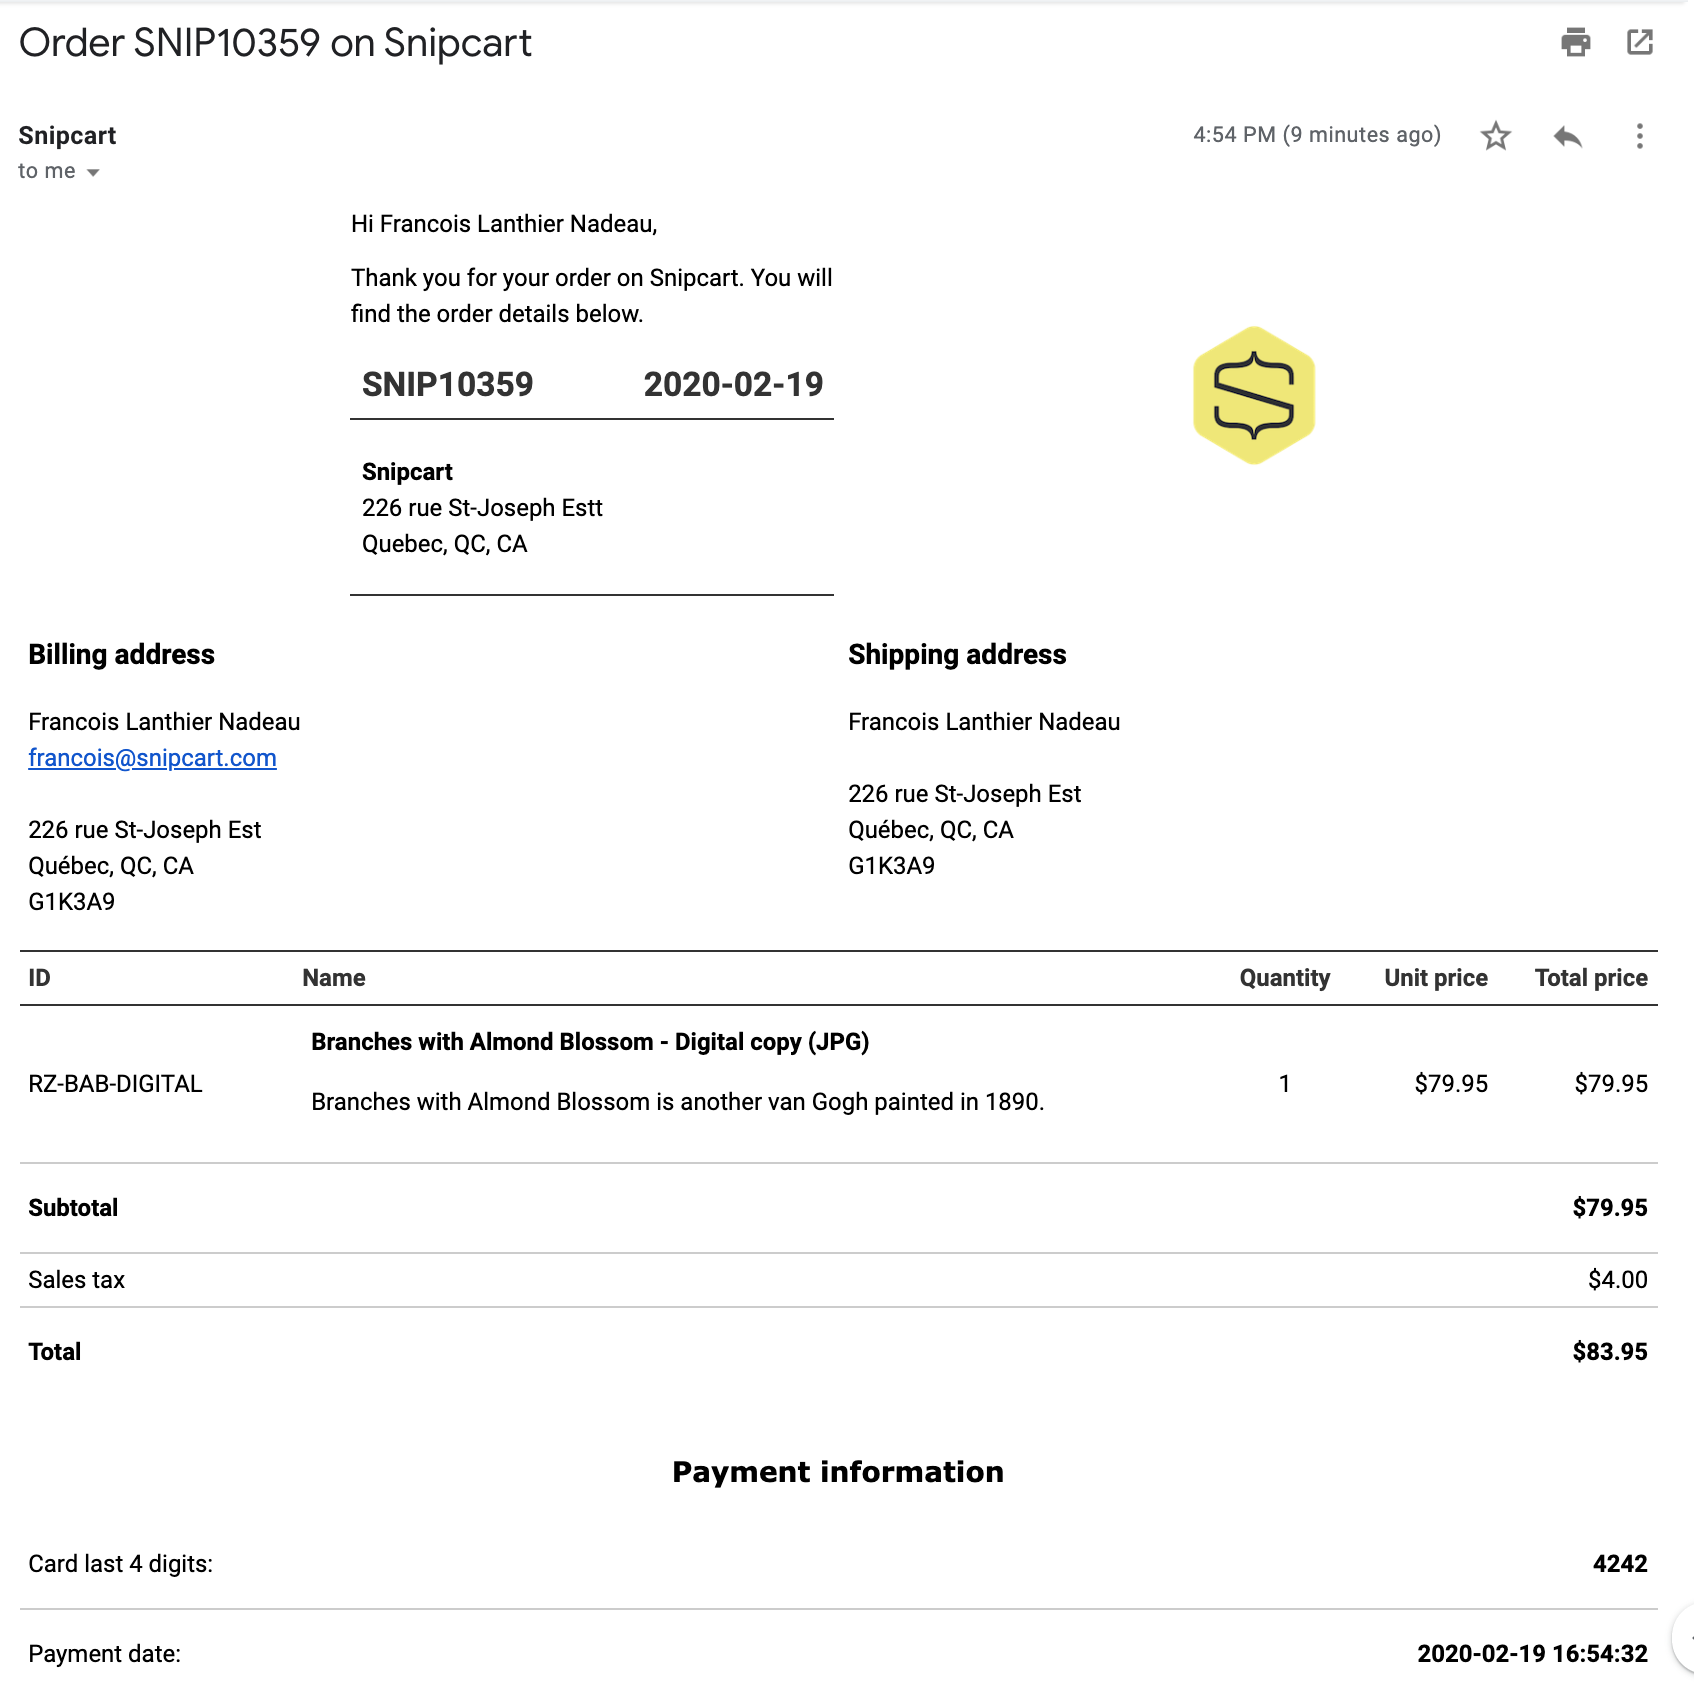Click card last digits 4242
Viewport: 1694px width, 1686px height.
click(x=1620, y=1564)
